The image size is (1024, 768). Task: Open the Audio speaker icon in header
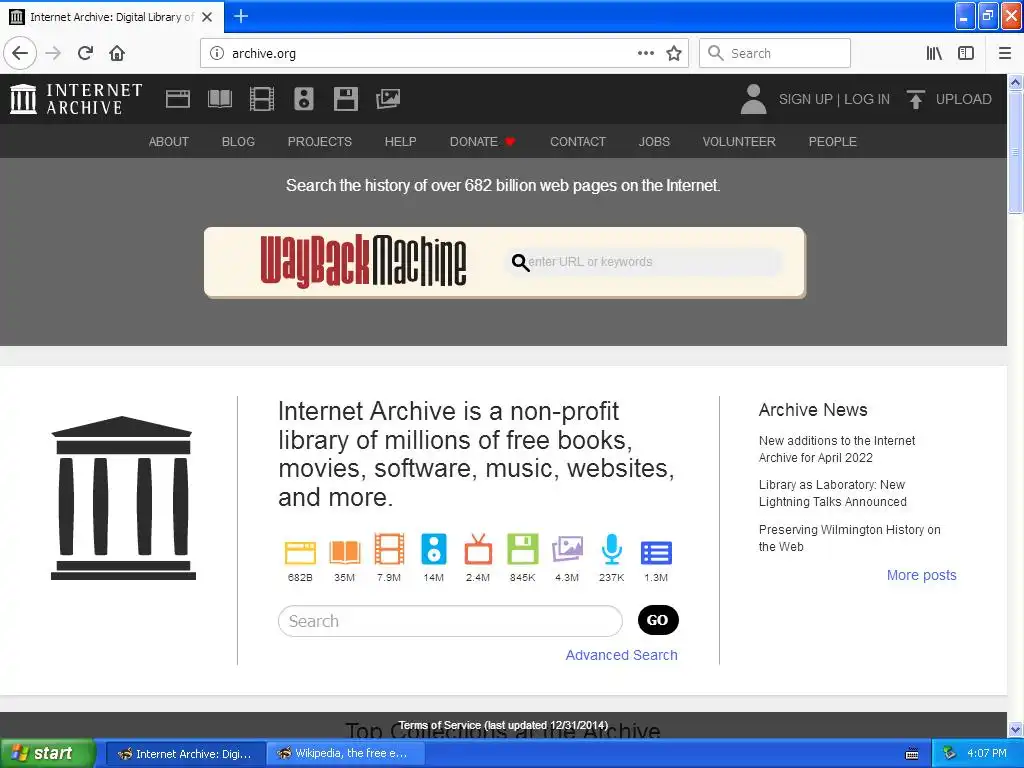304,99
